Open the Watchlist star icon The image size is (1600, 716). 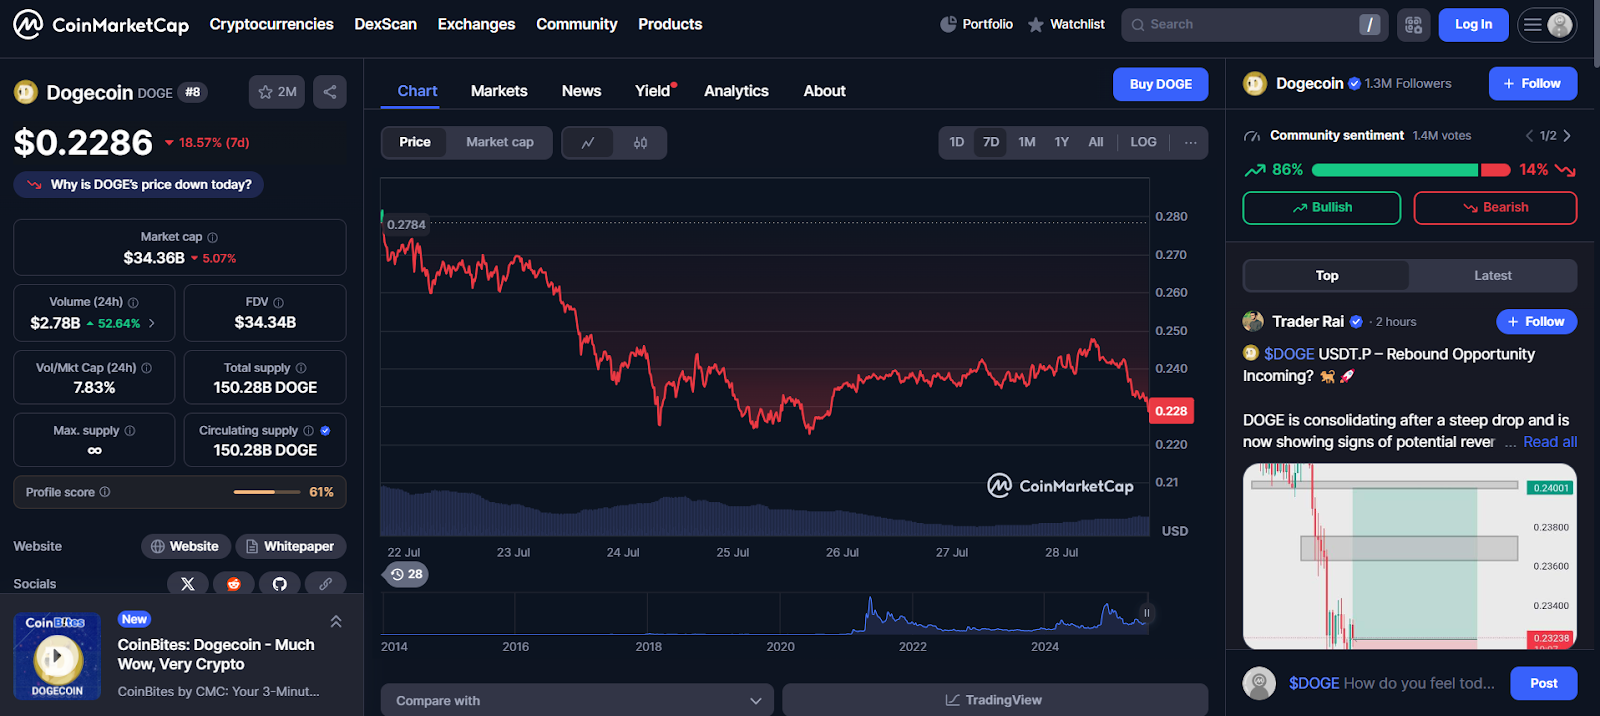pos(1036,24)
